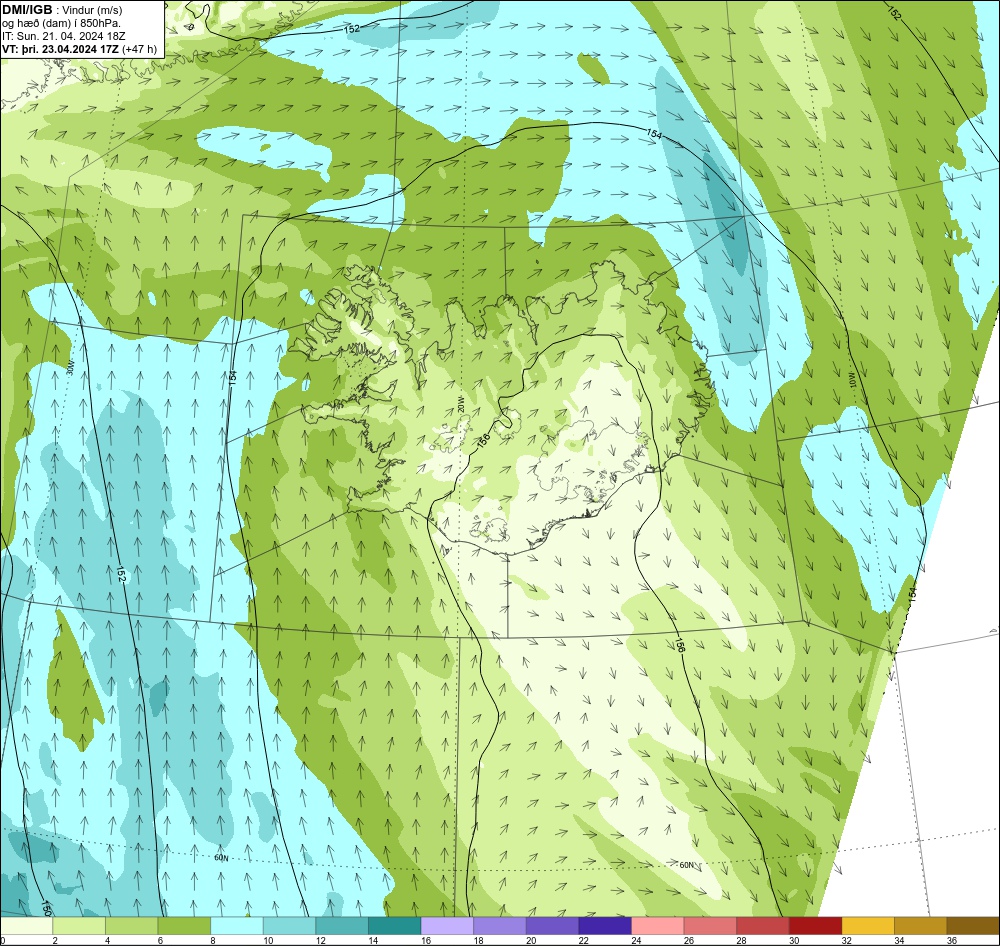Click the legend tick label '16'
The height and width of the screenshot is (946, 1000).
tap(426, 940)
